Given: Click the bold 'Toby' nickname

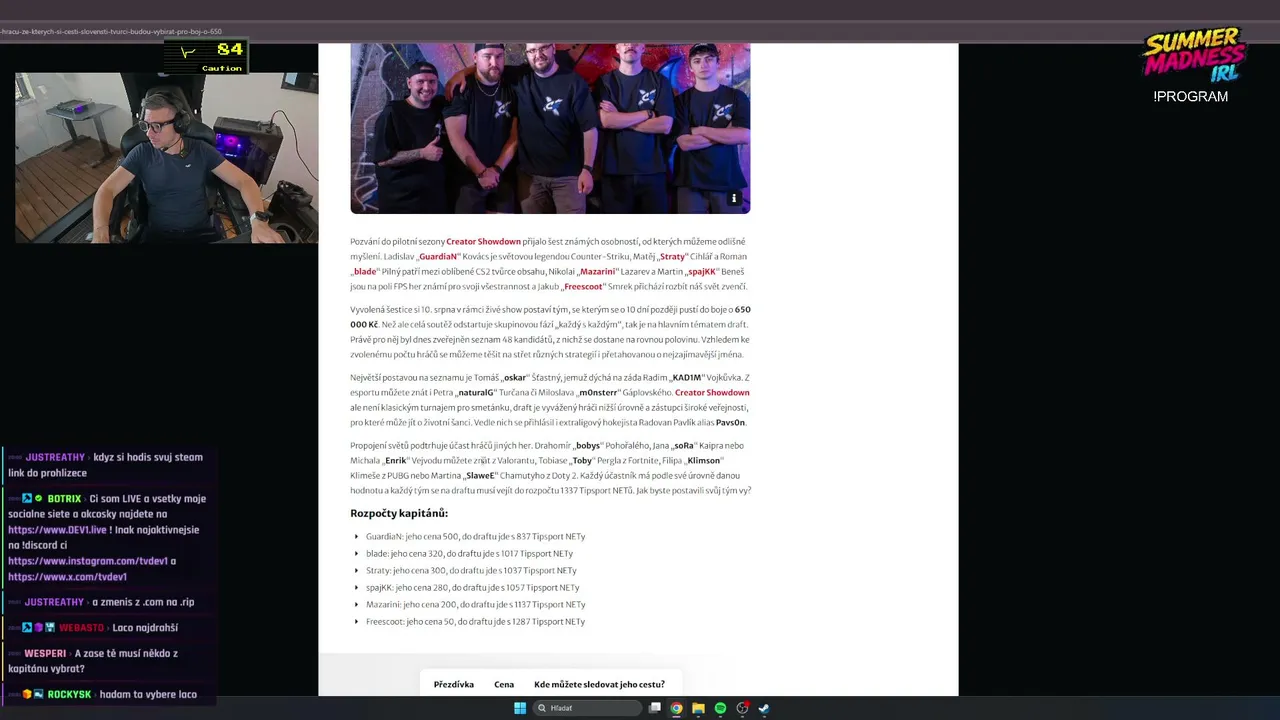Looking at the screenshot, I should [x=582, y=460].
